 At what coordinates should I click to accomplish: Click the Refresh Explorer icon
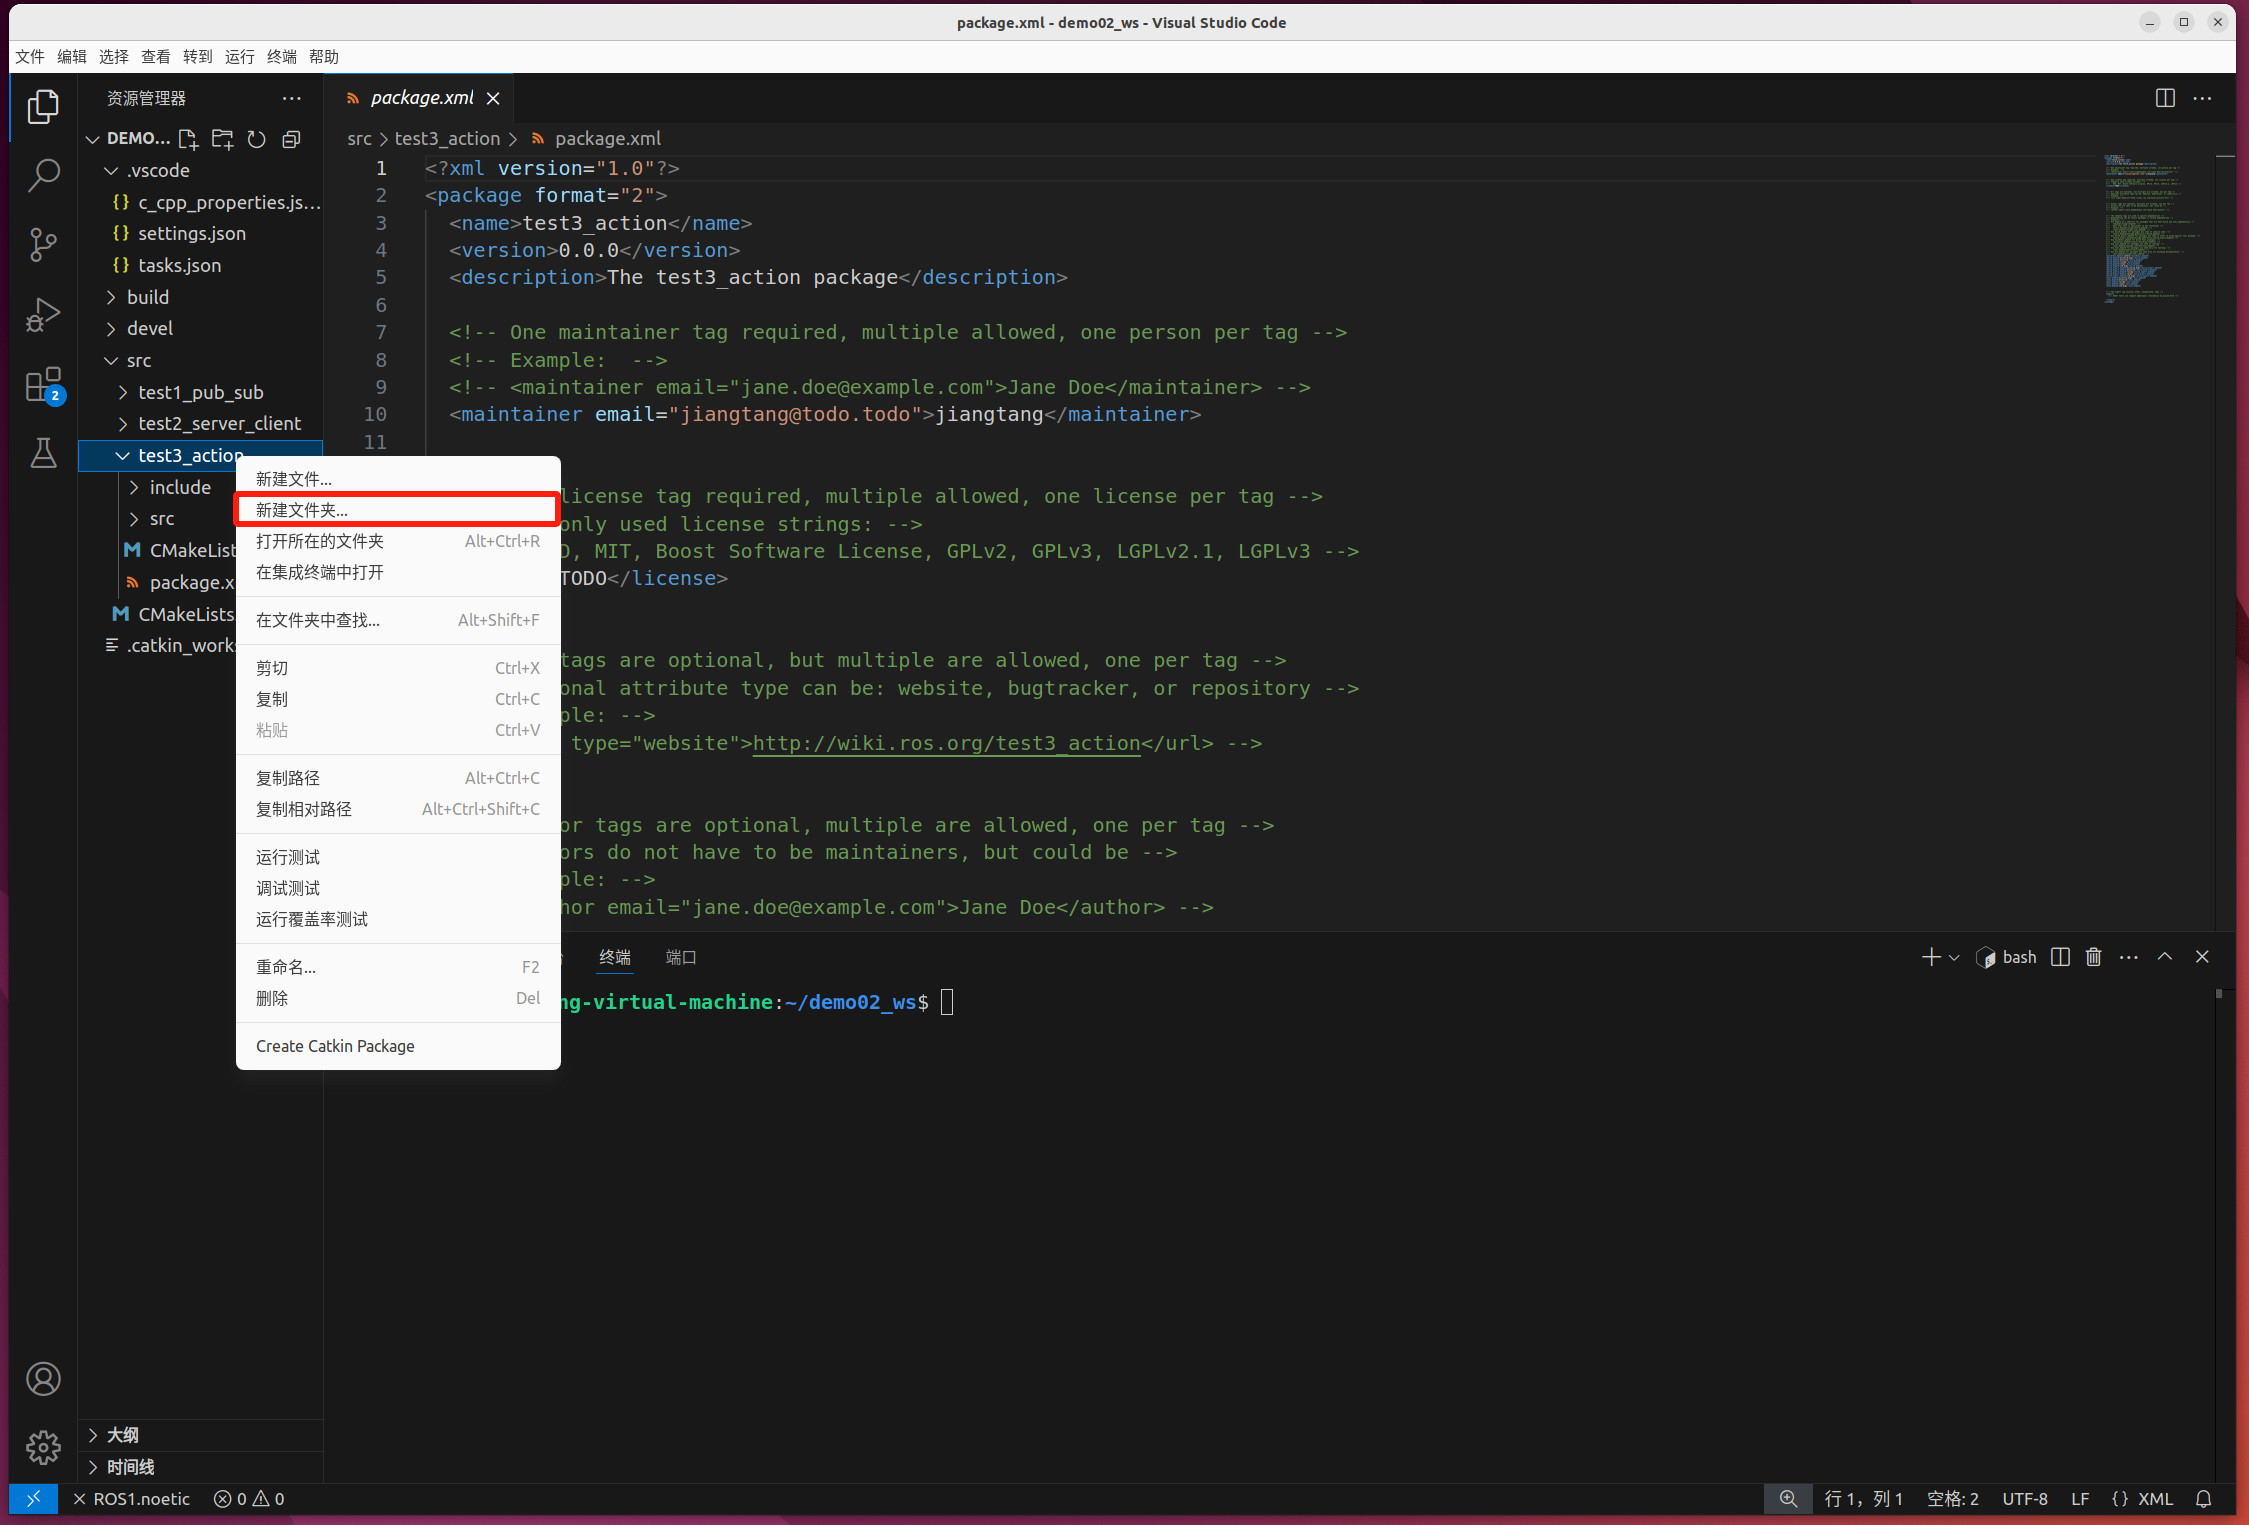click(257, 139)
